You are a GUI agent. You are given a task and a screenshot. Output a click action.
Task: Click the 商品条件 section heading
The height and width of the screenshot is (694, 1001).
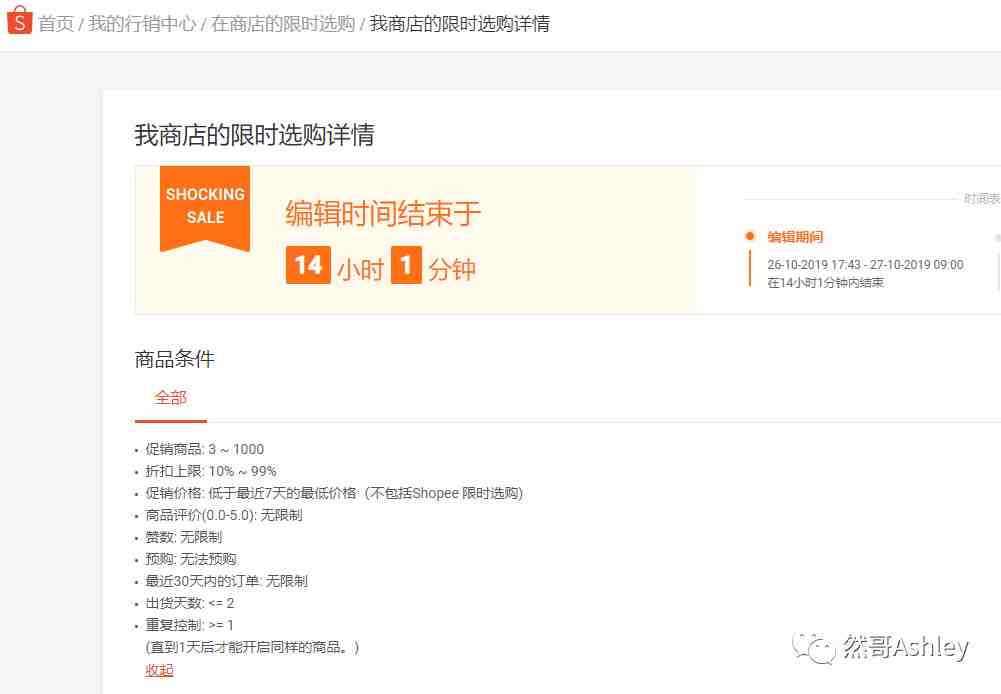click(174, 359)
